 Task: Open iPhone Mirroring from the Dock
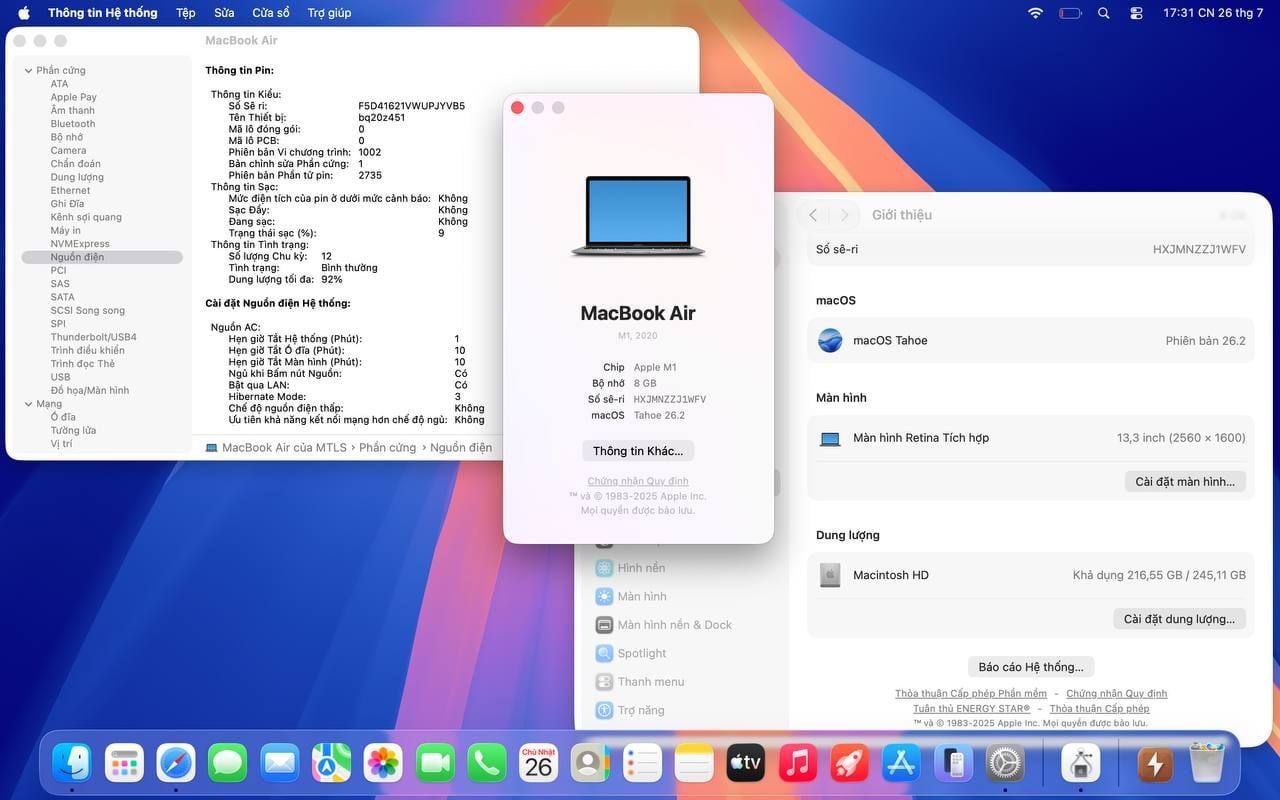[953, 764]
